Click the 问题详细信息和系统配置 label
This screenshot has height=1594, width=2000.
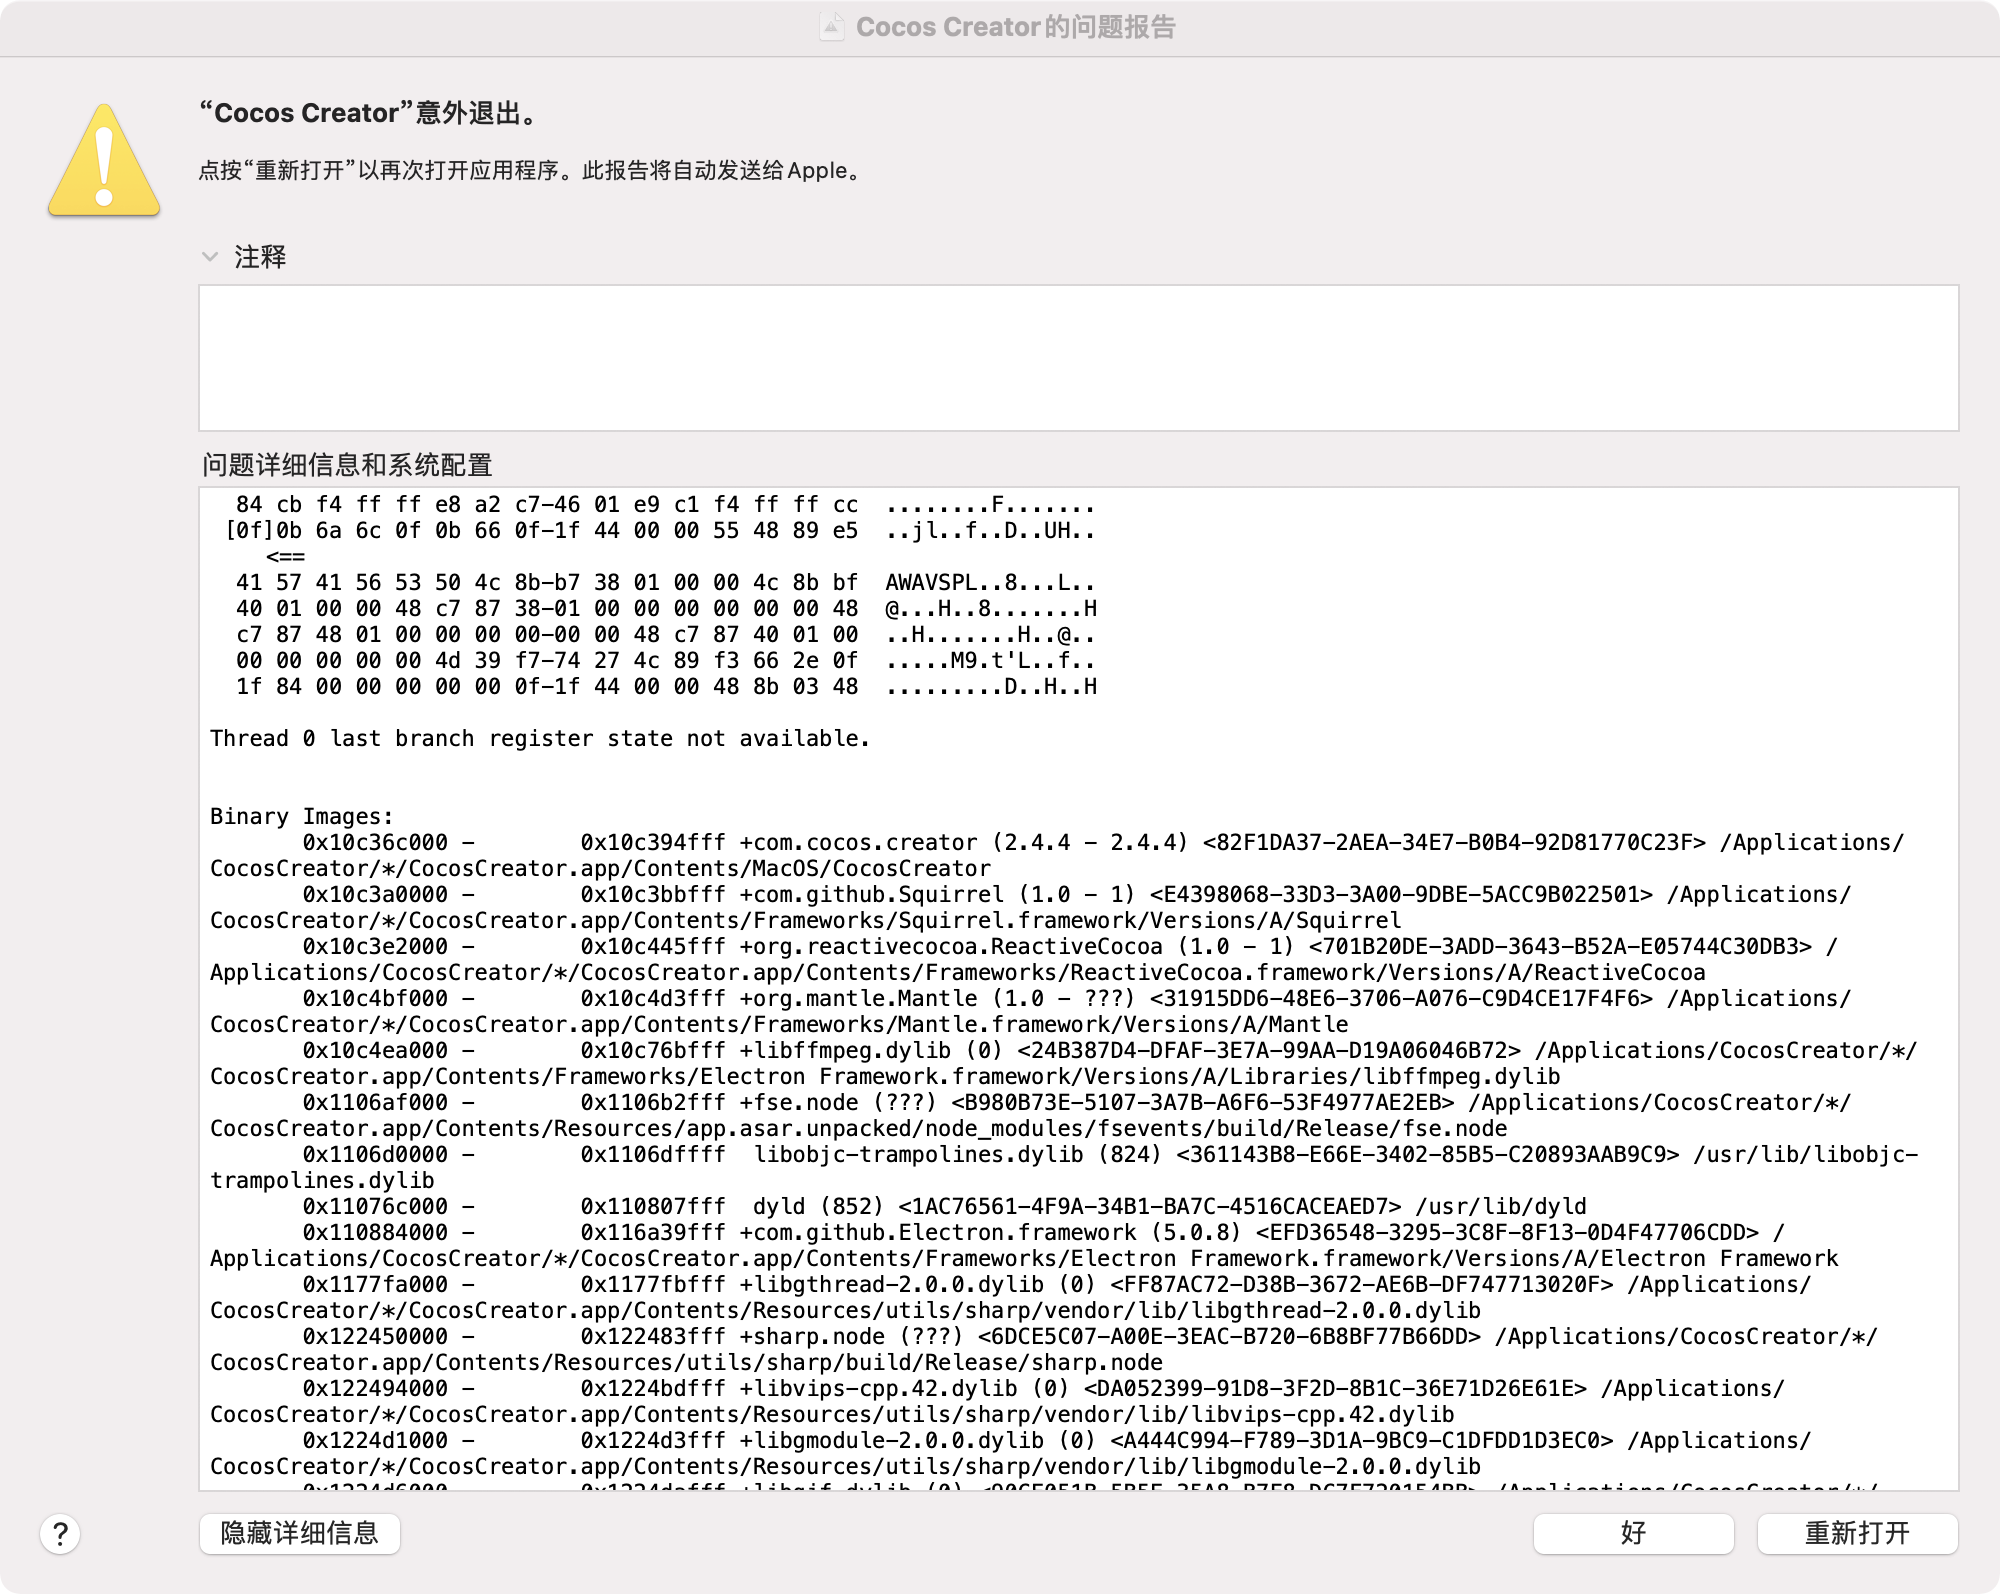pos(347,465)
